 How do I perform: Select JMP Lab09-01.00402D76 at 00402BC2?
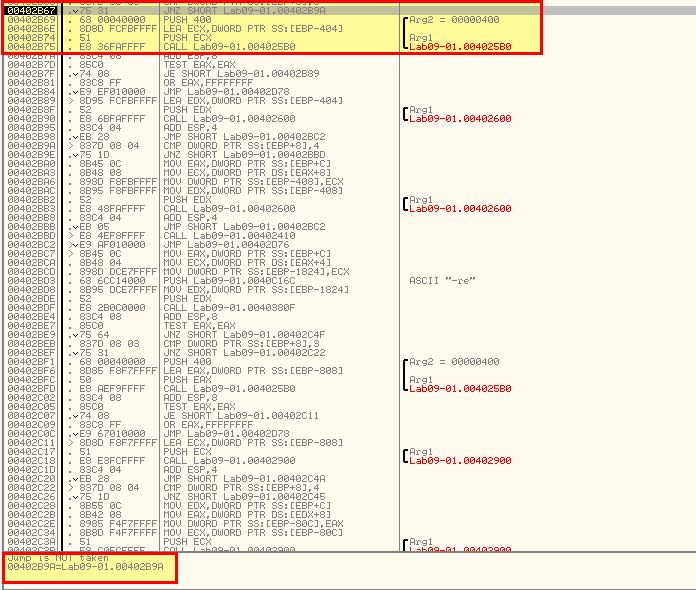click(x=226, y=245)
